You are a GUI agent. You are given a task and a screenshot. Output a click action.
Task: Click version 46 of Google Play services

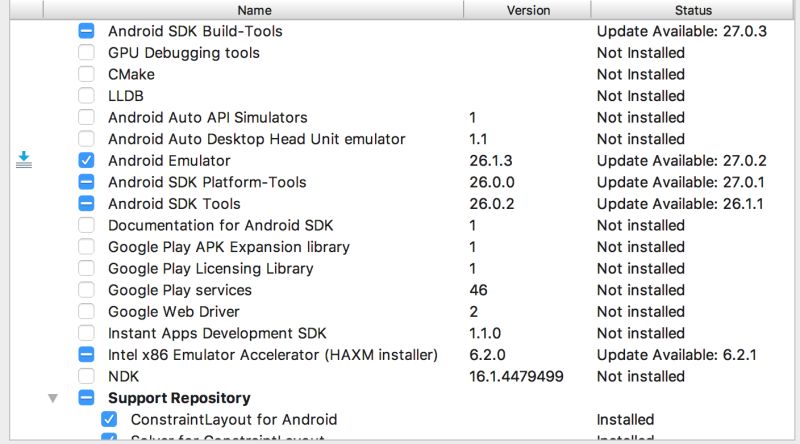point(478,290)
